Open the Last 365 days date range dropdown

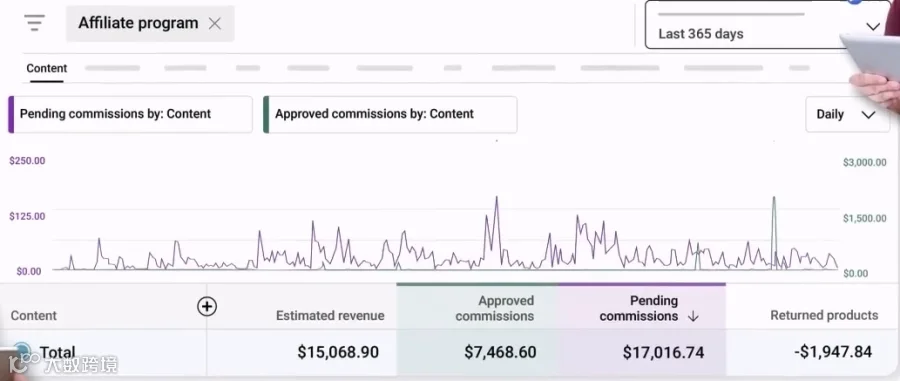coord(768,25)
